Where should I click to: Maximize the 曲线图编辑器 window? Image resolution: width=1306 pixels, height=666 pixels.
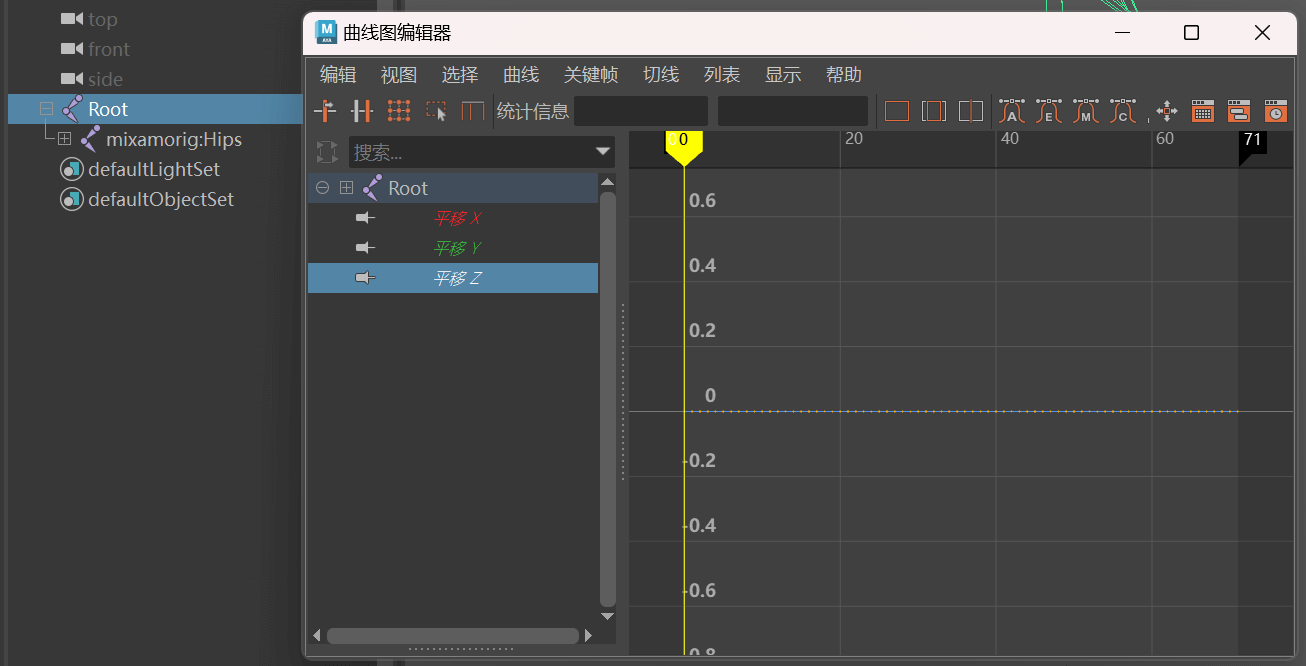(x=1191, y=33)
